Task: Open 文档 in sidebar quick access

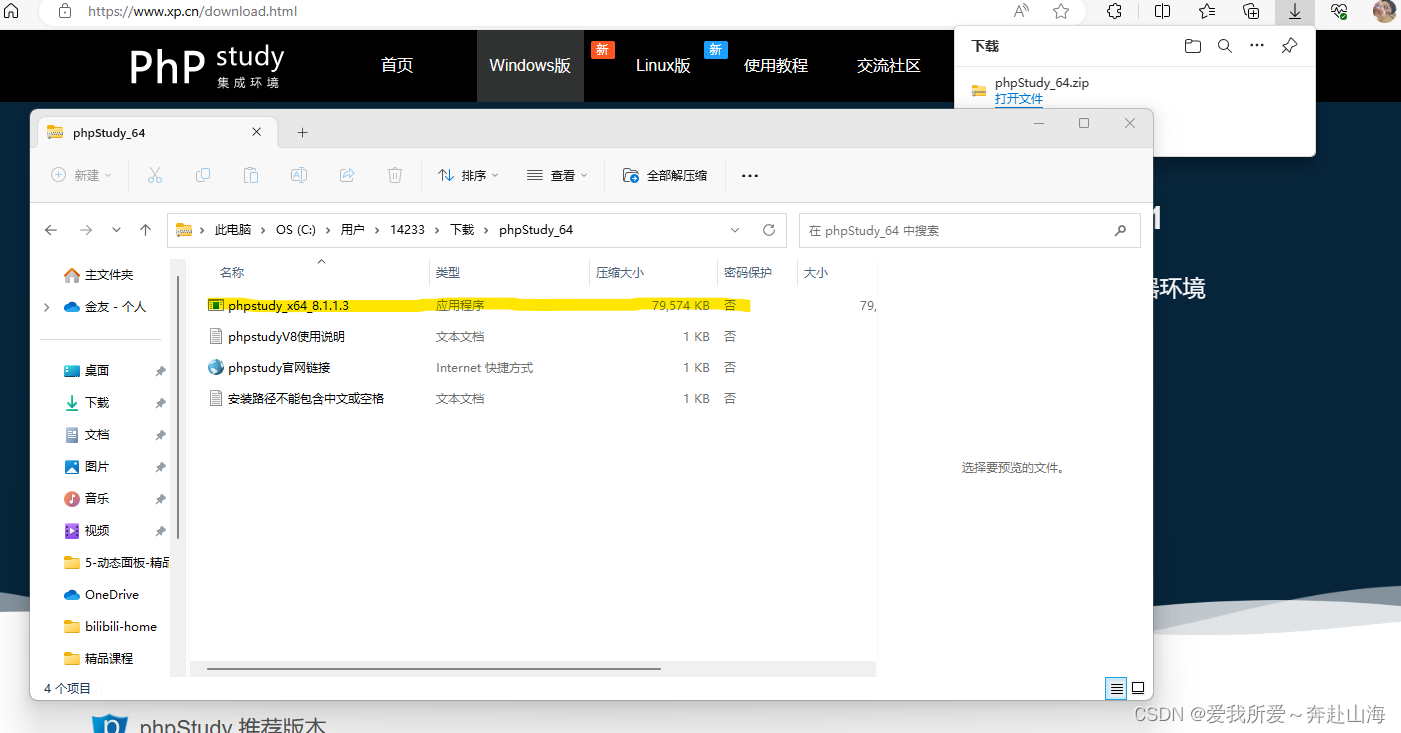Action: click(x=97, y=435)
